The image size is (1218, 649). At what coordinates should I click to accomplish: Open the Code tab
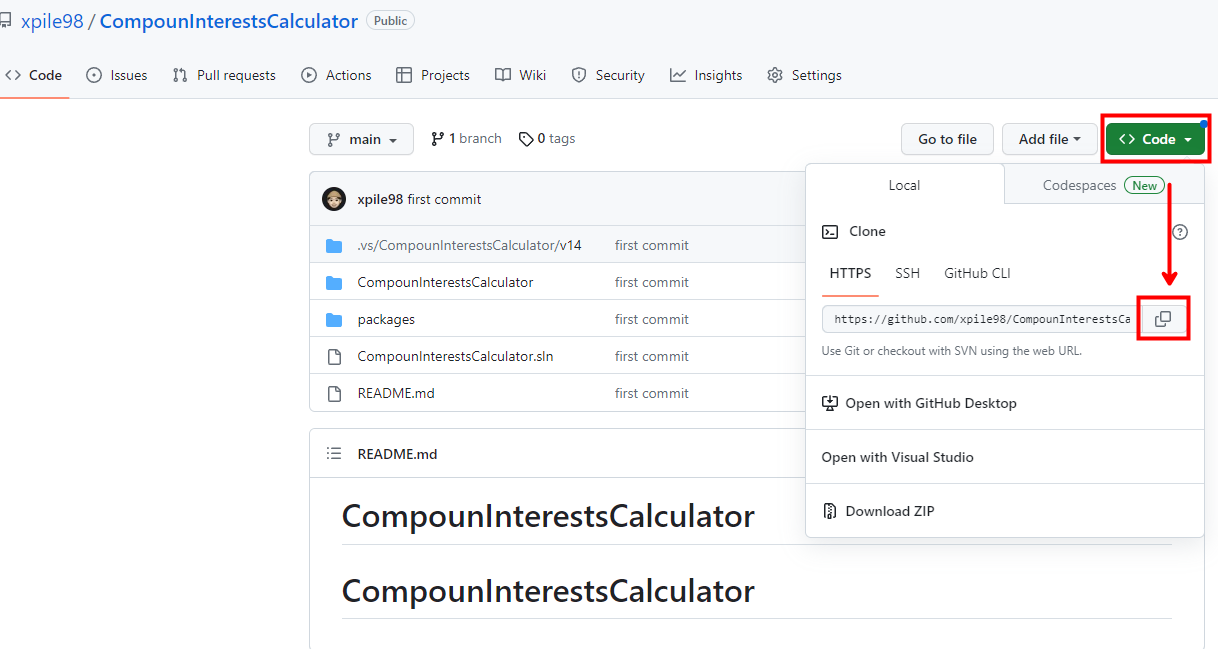click(34, 75)
